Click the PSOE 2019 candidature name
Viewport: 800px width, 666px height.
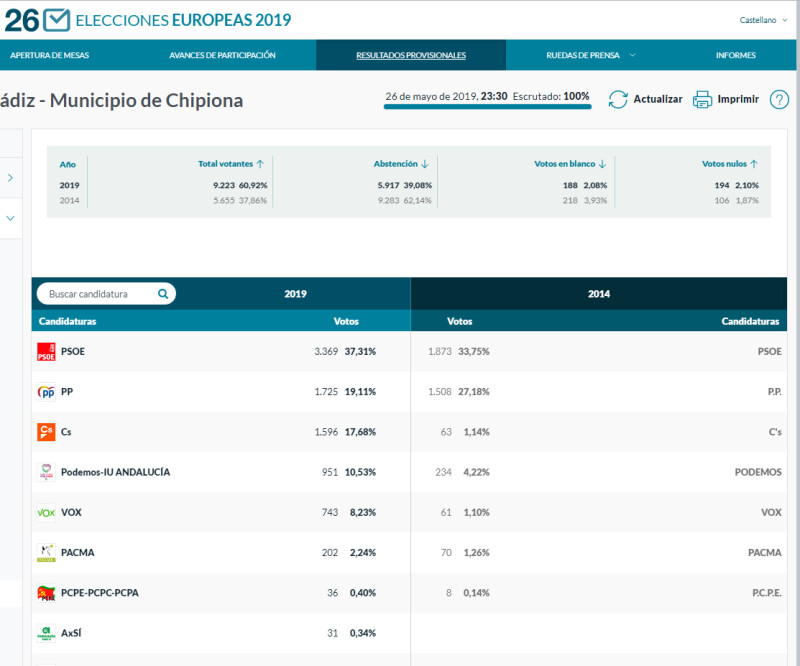click(x=73, y=352)
